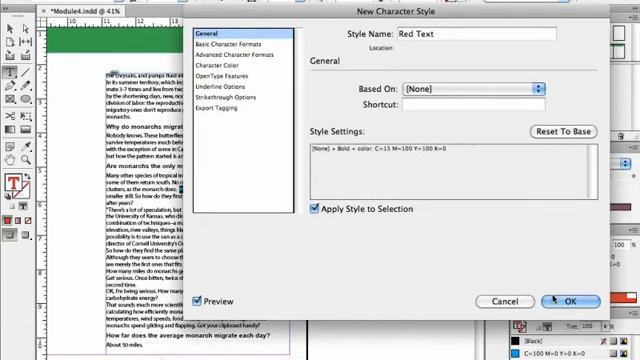
Task: Select the Zoom tool
Action: (26, 160)
